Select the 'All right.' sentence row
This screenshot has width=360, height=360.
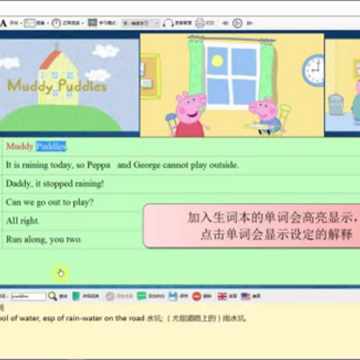23,221
